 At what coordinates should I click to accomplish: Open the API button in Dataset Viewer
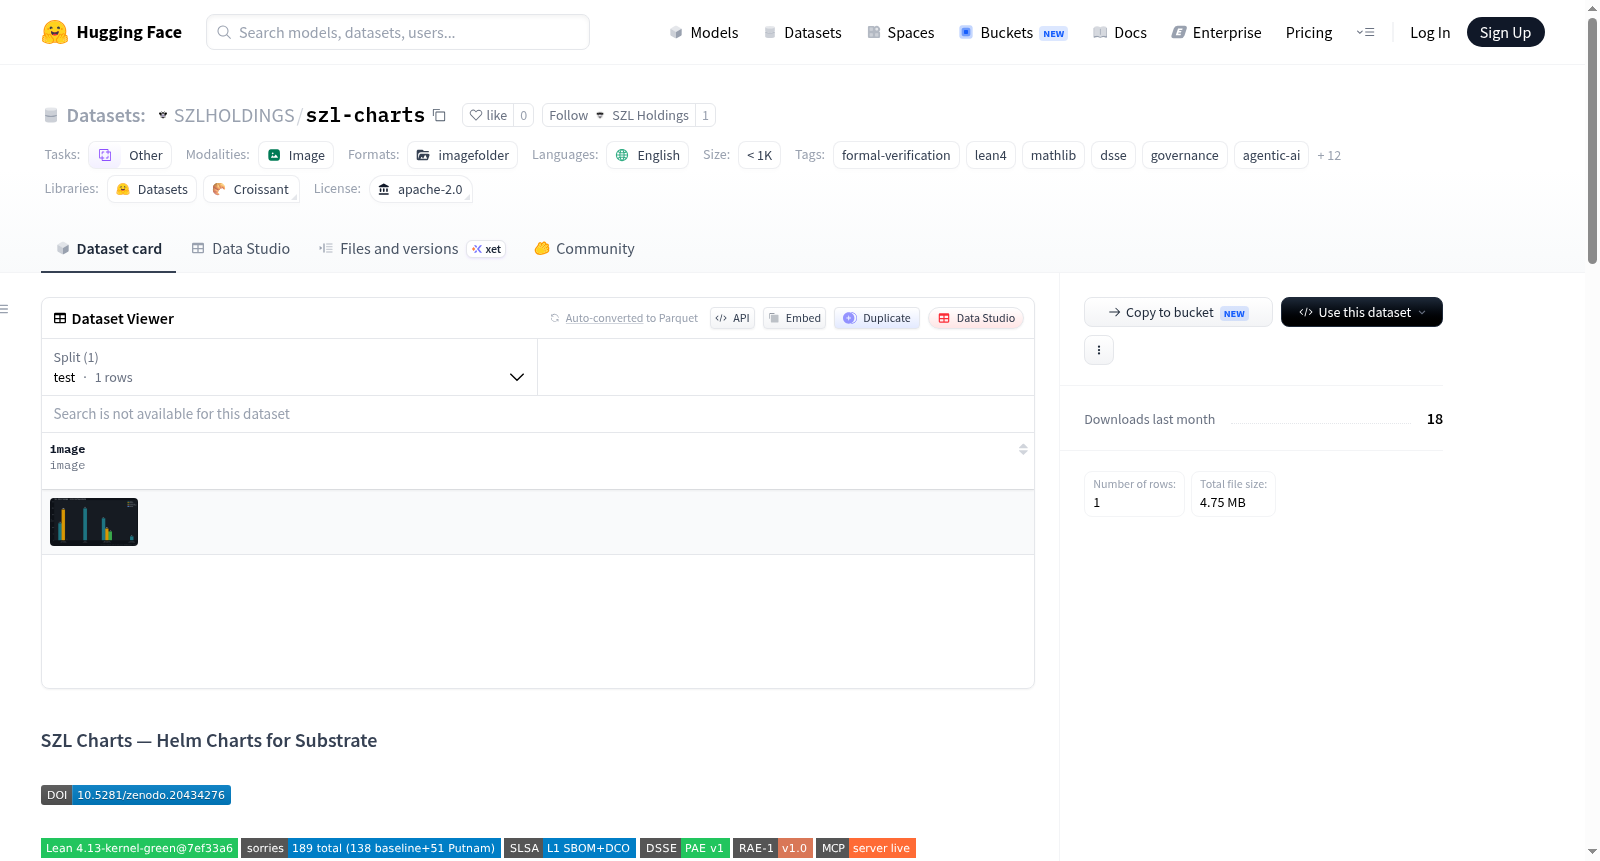click(x=732, y=318)
